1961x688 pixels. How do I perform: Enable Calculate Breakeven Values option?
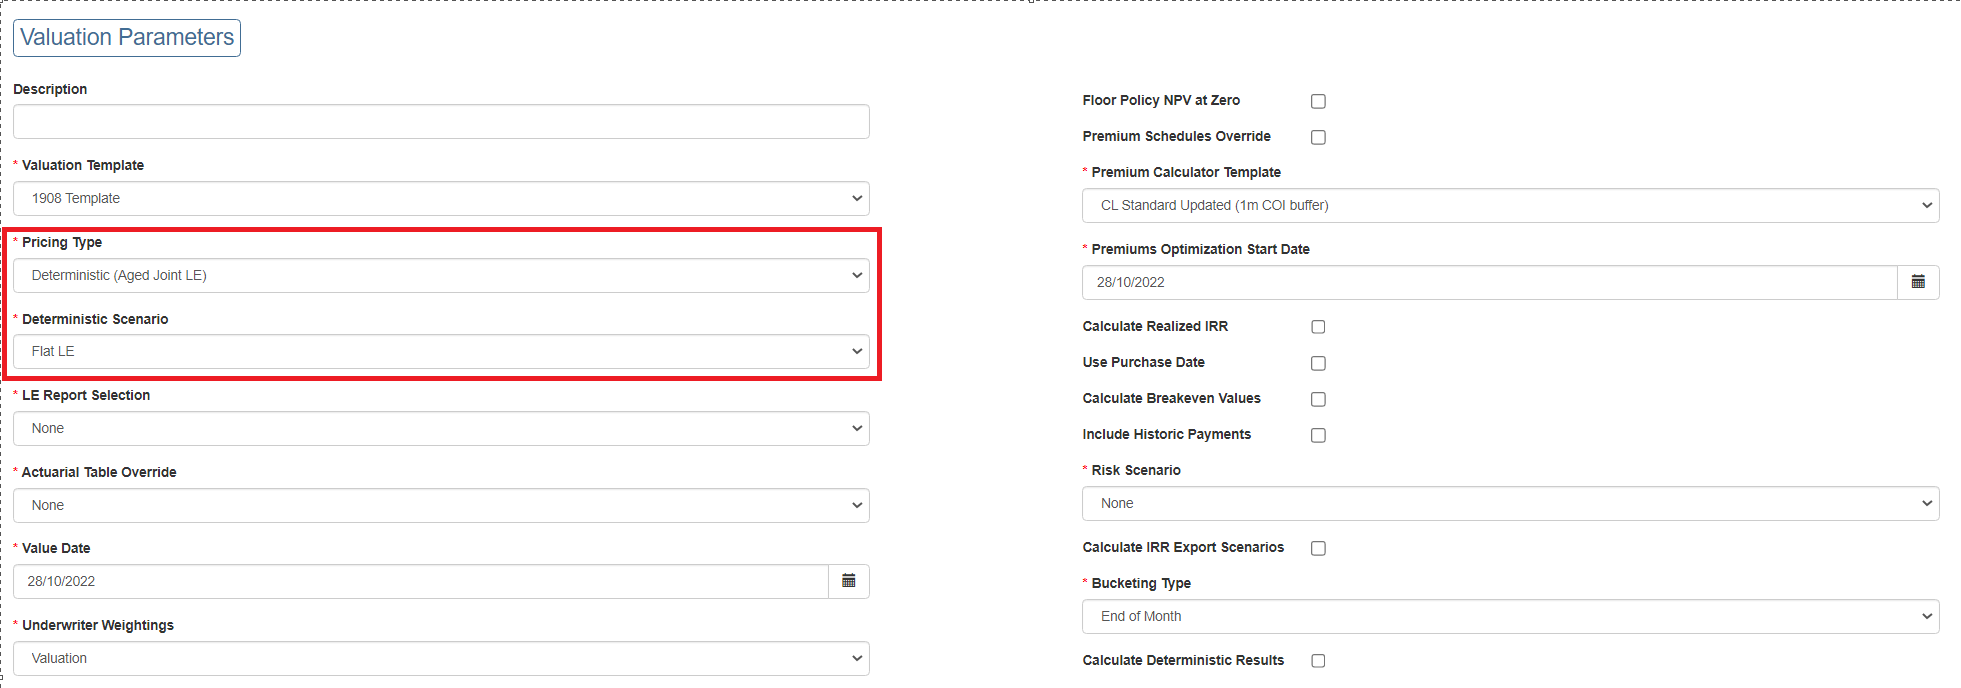(x=1318, y=399)
